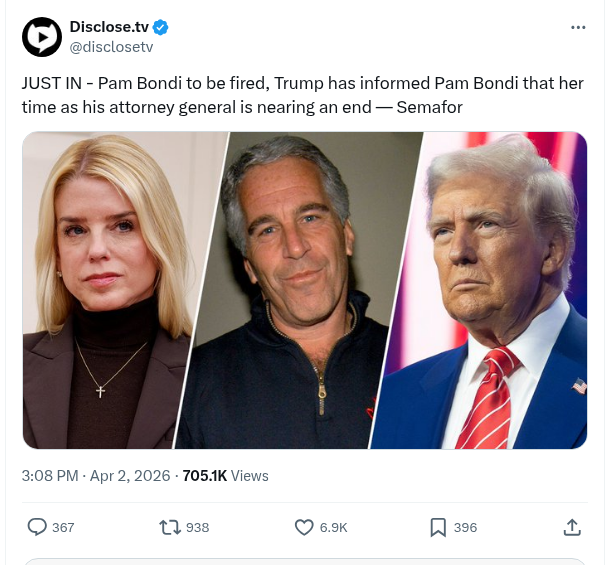Viewport: 608px width, 565px height.
Task: Visit the @disclosetv handle link
Action: pyautogui.click(x=110, y=46)
